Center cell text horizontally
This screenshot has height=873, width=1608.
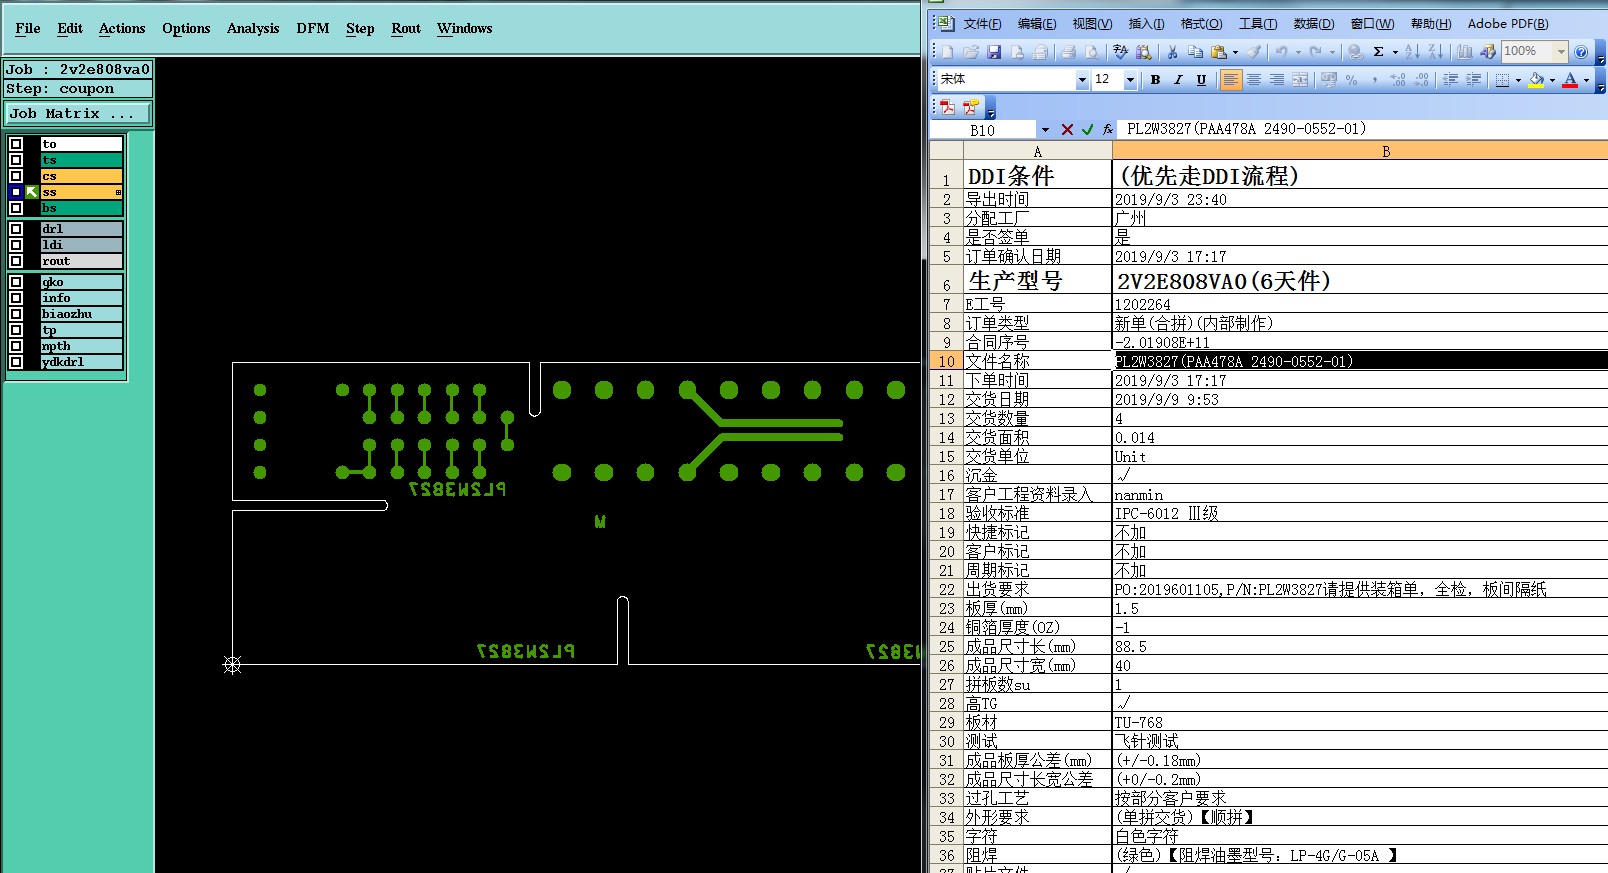tap(1254, 80)
